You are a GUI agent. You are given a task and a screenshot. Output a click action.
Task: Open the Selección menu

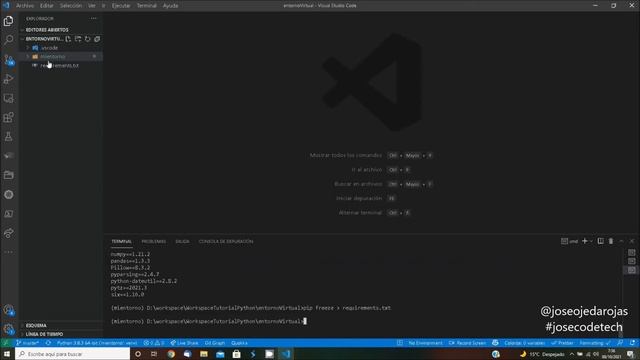point(71,6)
